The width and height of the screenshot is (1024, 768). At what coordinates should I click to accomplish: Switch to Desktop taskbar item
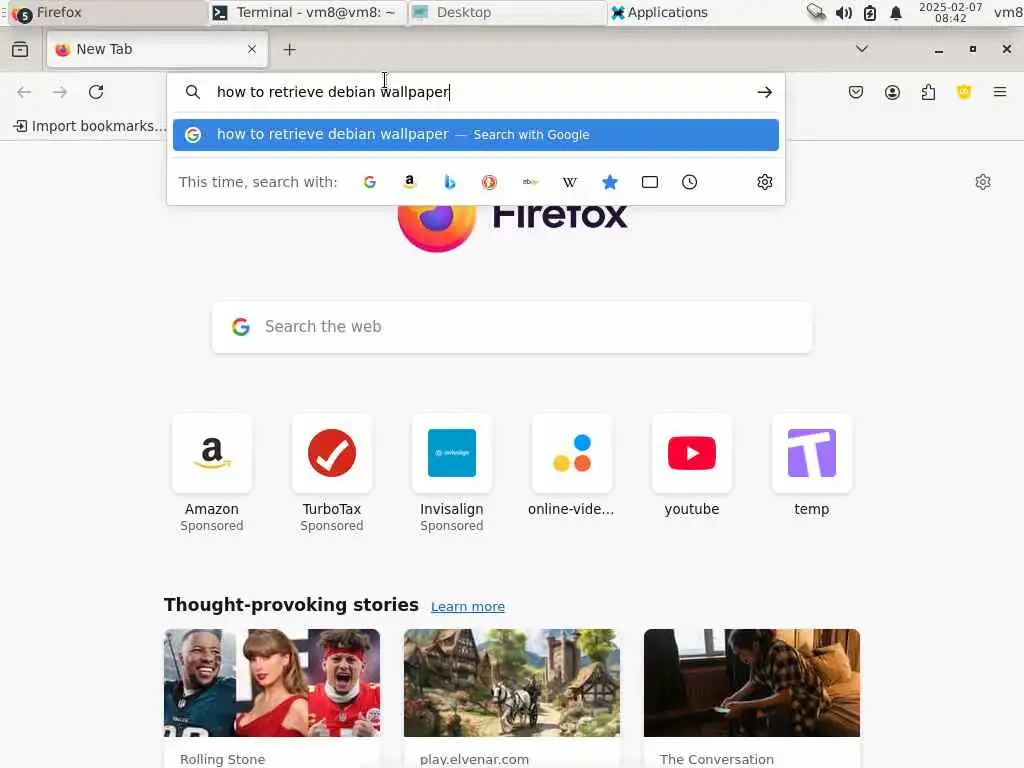[x=507, y=12]
